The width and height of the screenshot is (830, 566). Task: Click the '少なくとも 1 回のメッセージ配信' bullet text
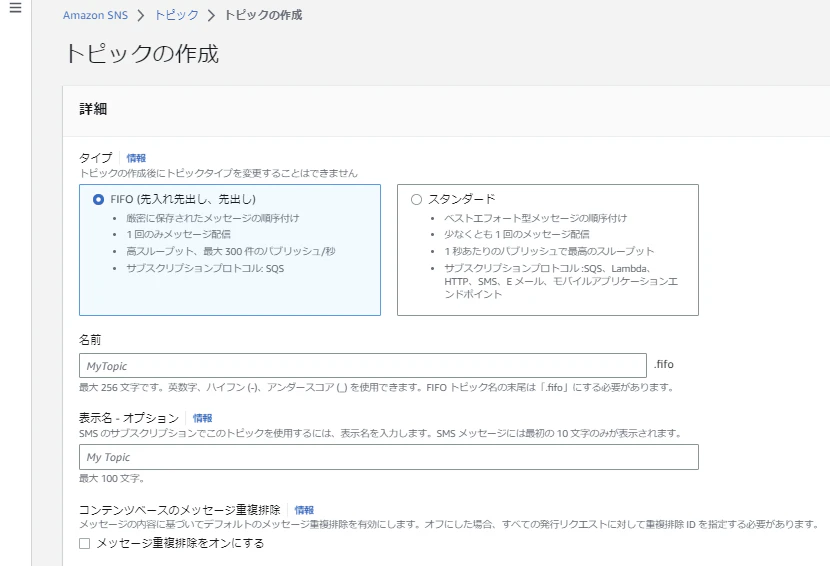517,235
